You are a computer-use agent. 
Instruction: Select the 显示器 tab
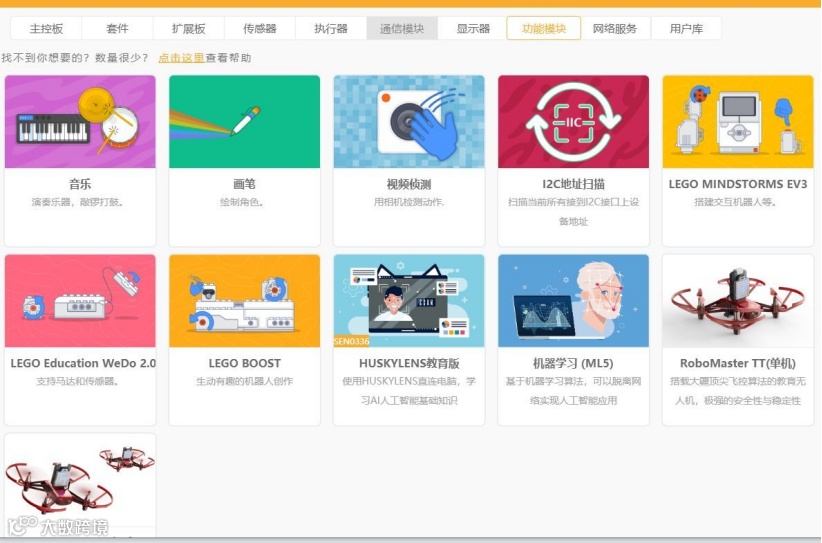(x=473, y=28)
